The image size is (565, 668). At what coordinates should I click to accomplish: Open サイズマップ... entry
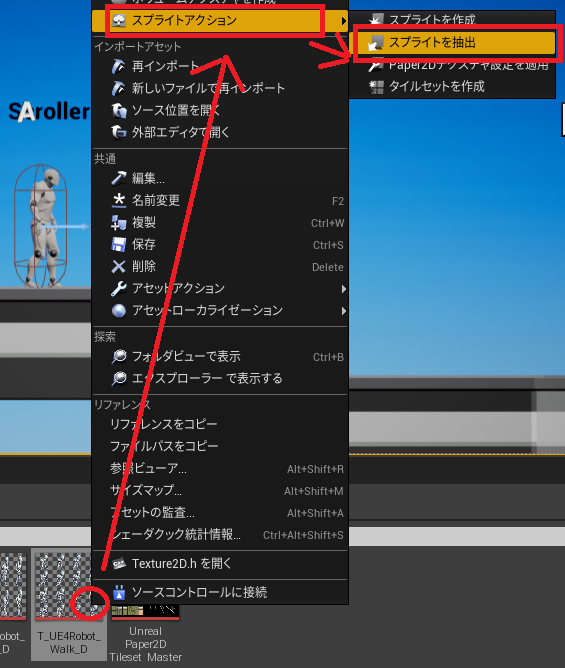point(220,490)
